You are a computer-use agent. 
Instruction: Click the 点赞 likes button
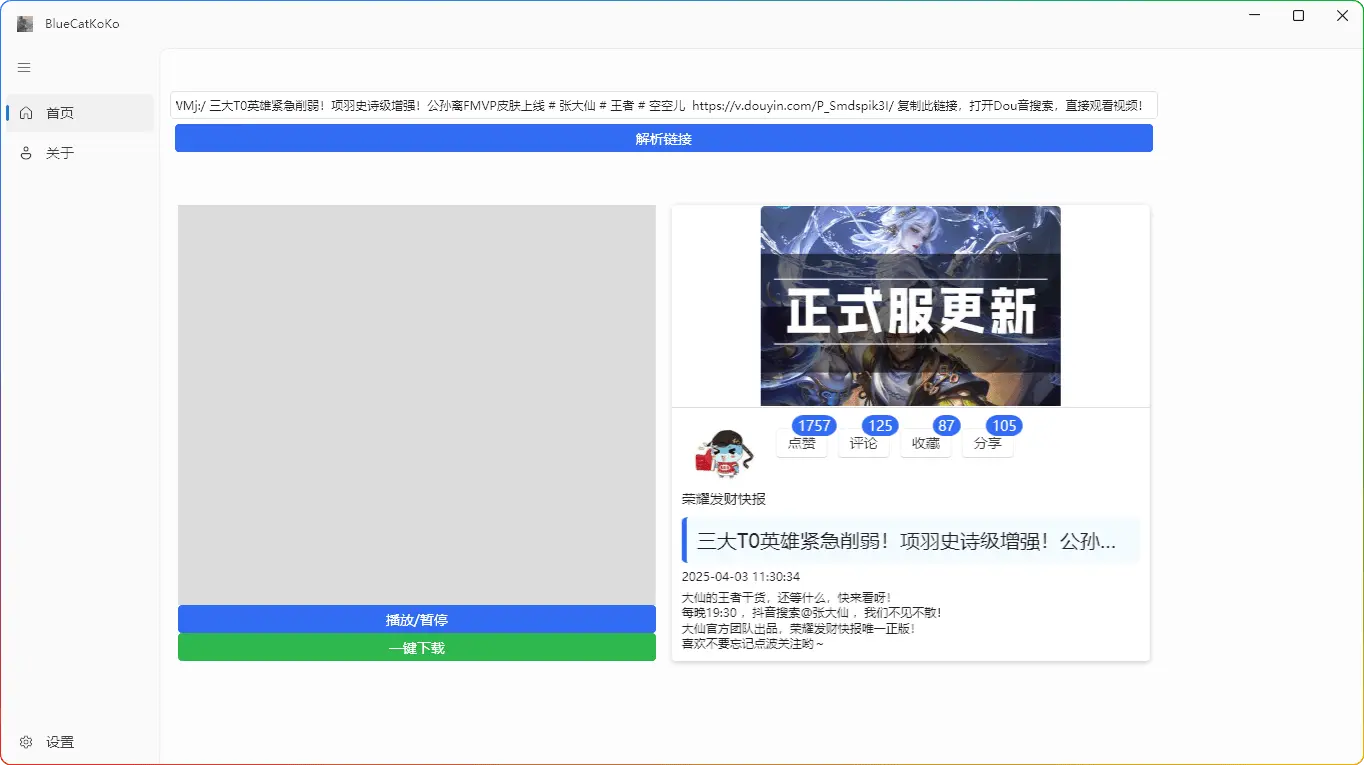(x=801, y=444)
